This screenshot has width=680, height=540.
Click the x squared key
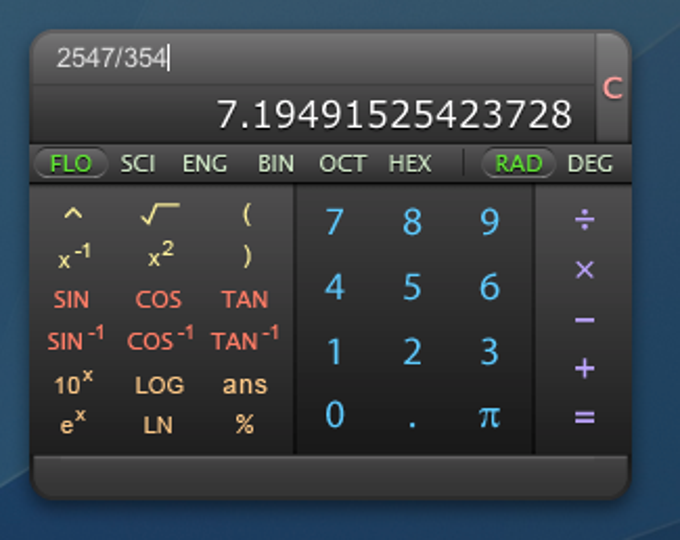point(160,255)
